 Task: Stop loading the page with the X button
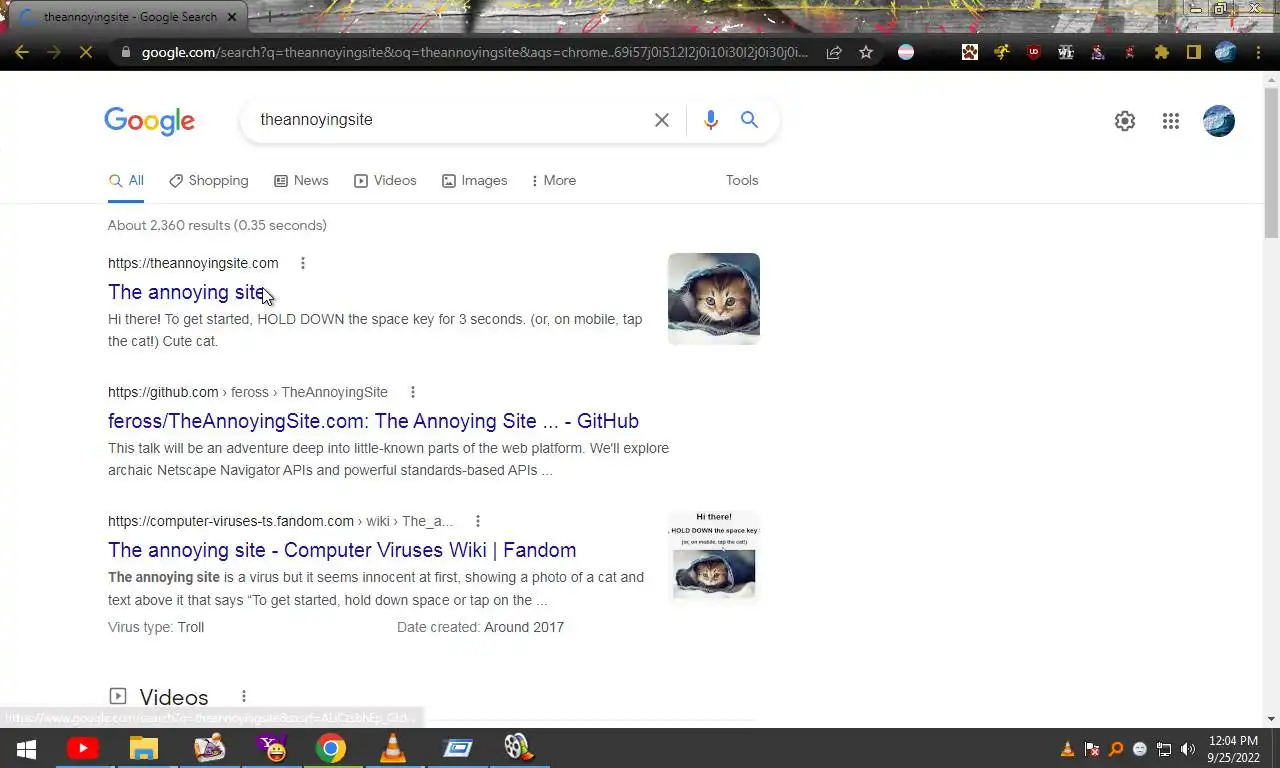click(x=86, y=52)
